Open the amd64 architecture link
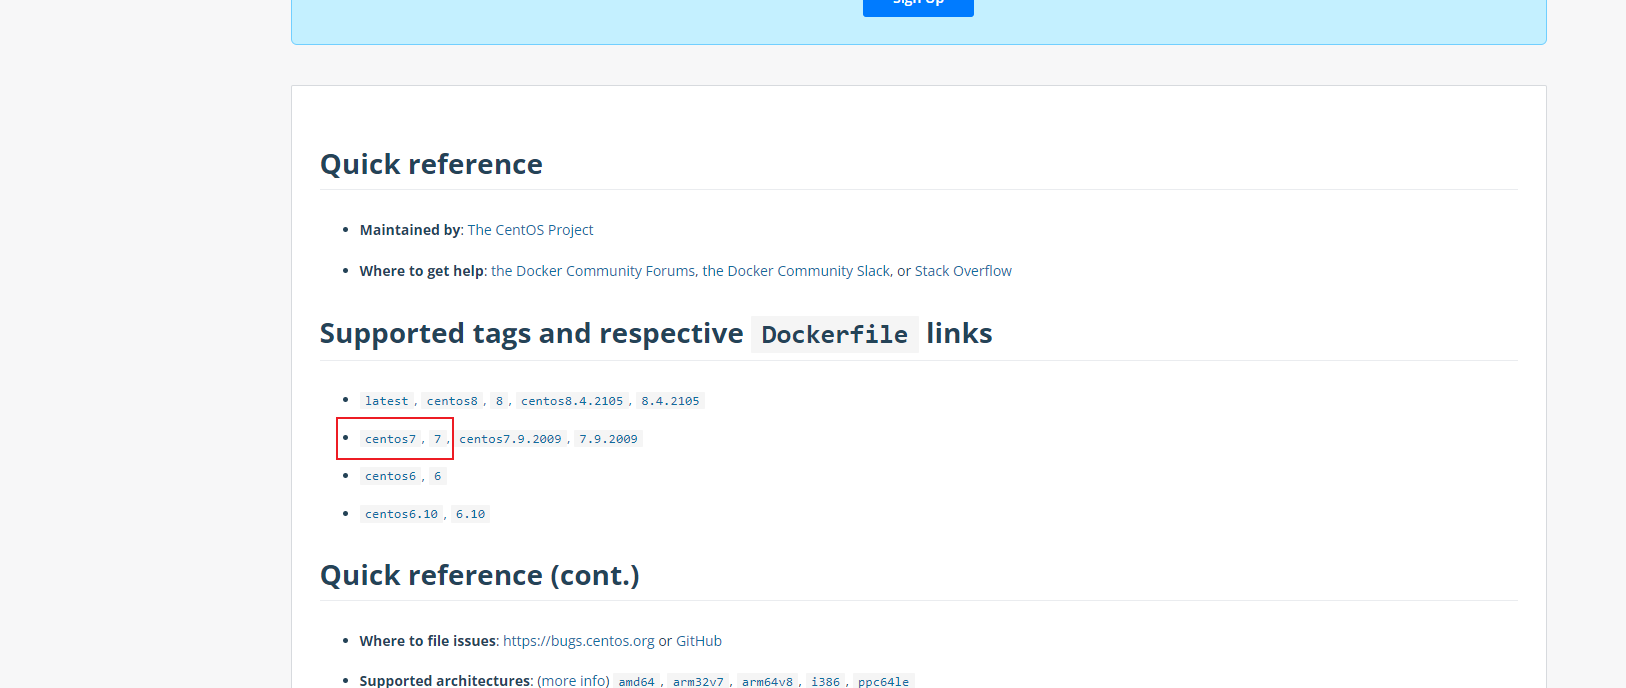The image size is (1626, 688). [636, 681]
